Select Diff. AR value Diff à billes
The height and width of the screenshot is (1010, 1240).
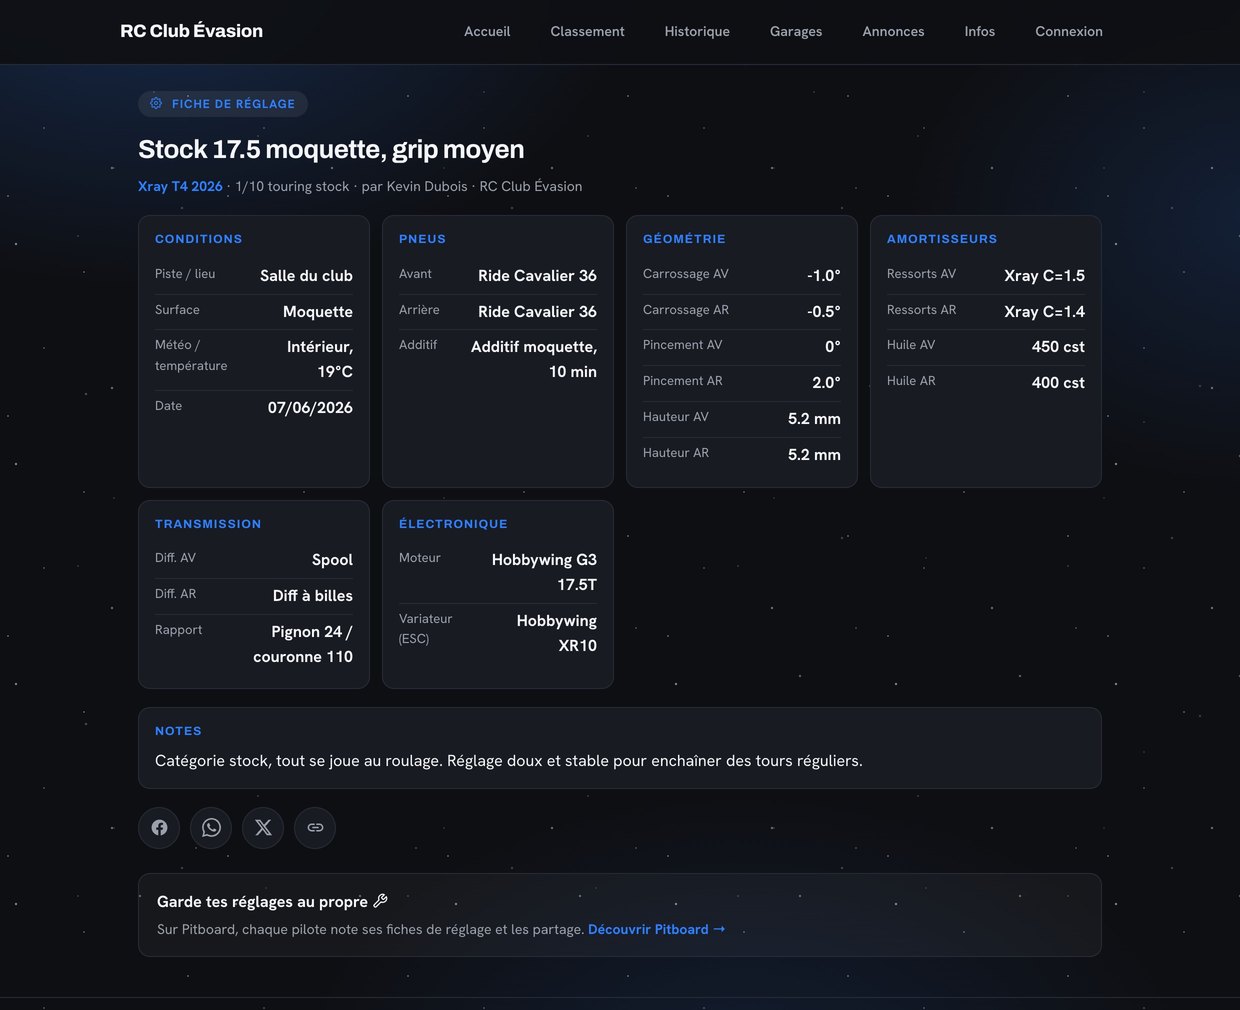pyautogui.click(x=313, y=596)
